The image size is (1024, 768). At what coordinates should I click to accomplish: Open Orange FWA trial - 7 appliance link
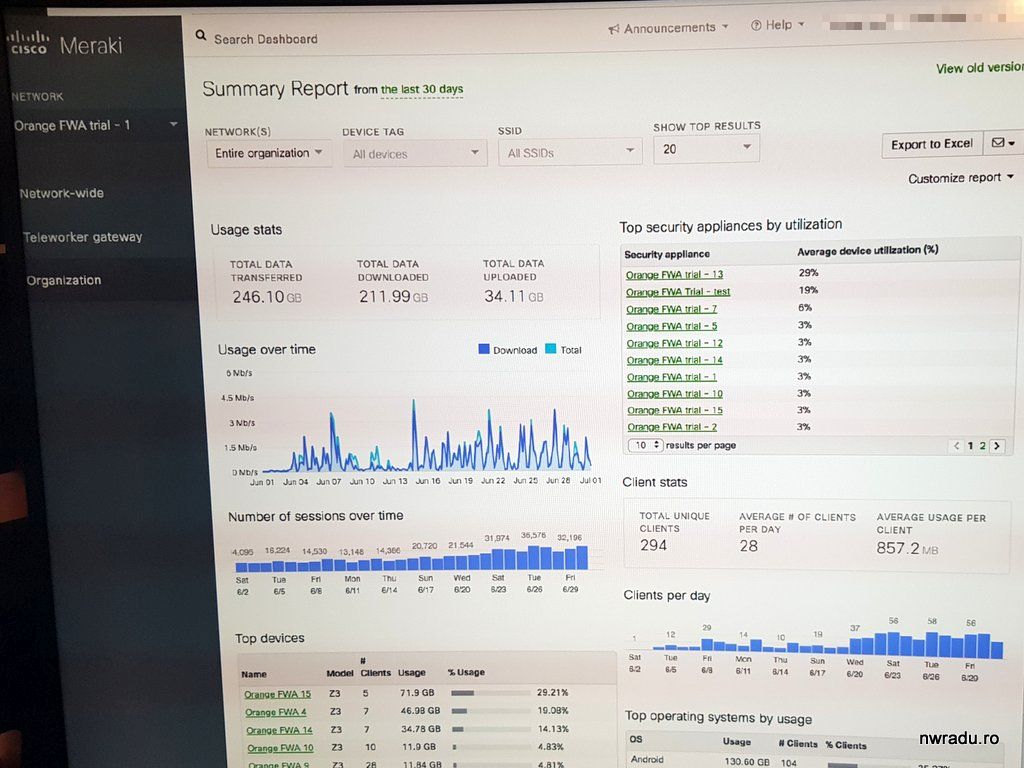[x=671, y=309]
